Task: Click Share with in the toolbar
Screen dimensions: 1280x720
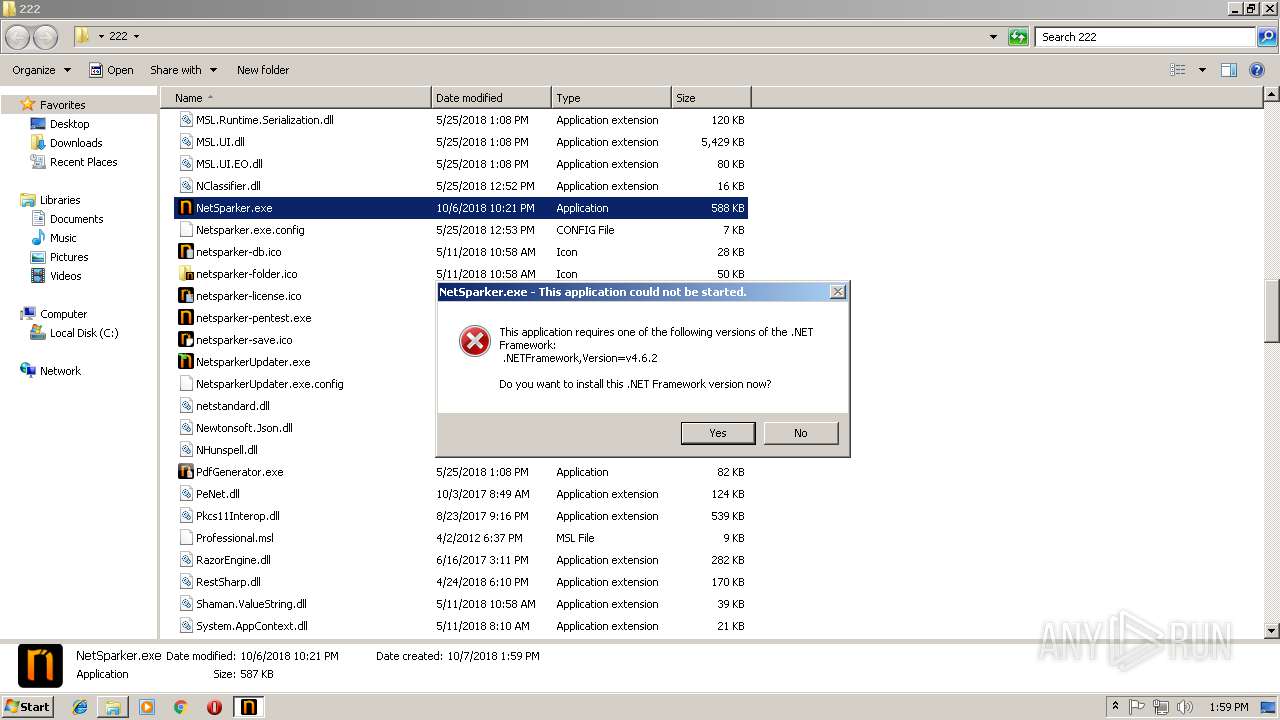Action: (183, 70)
